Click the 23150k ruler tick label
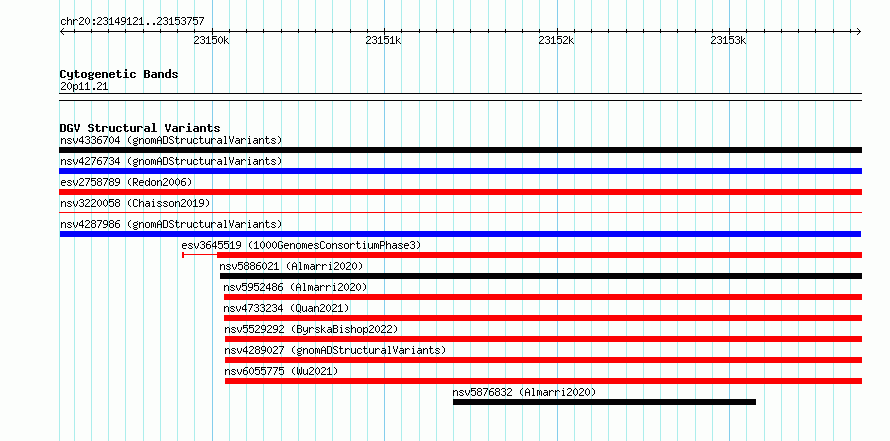Screen dimensions: 890x441 (211, 41)
